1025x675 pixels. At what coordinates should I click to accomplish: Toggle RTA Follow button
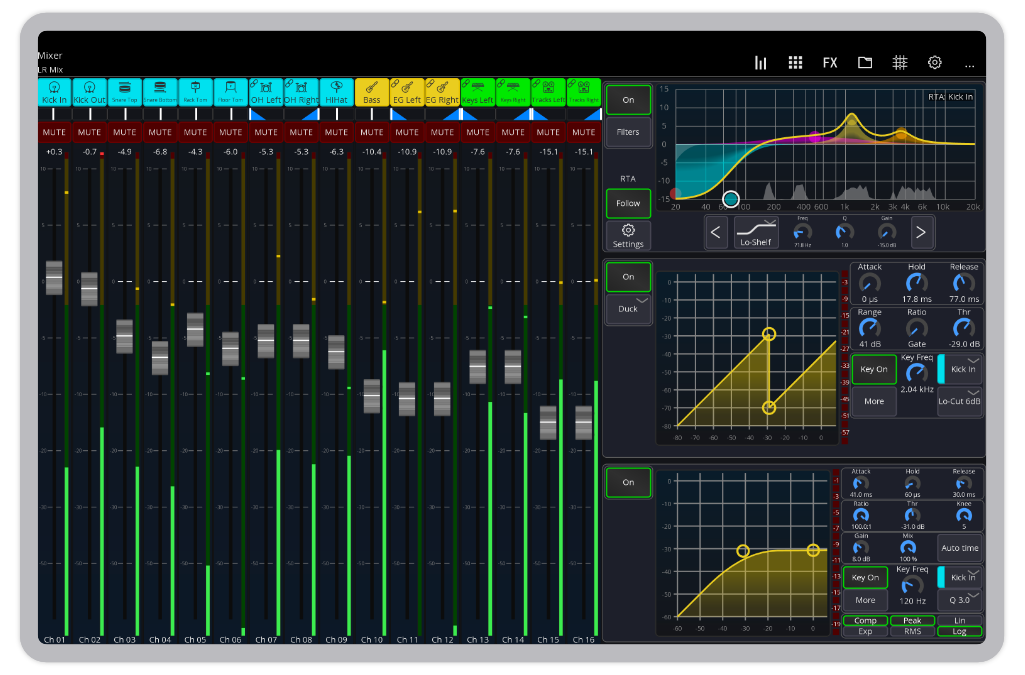[x=628, y=203]
